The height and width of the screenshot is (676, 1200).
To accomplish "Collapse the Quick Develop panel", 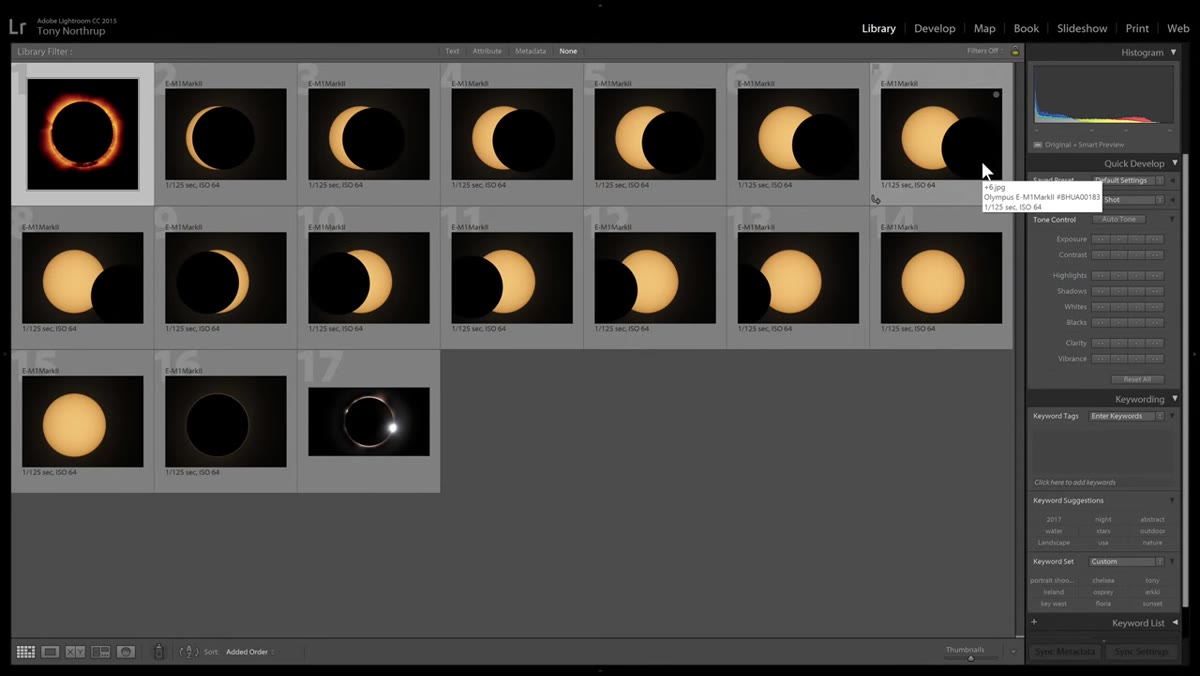I will pyautogui.click(x=1174, y=163).
